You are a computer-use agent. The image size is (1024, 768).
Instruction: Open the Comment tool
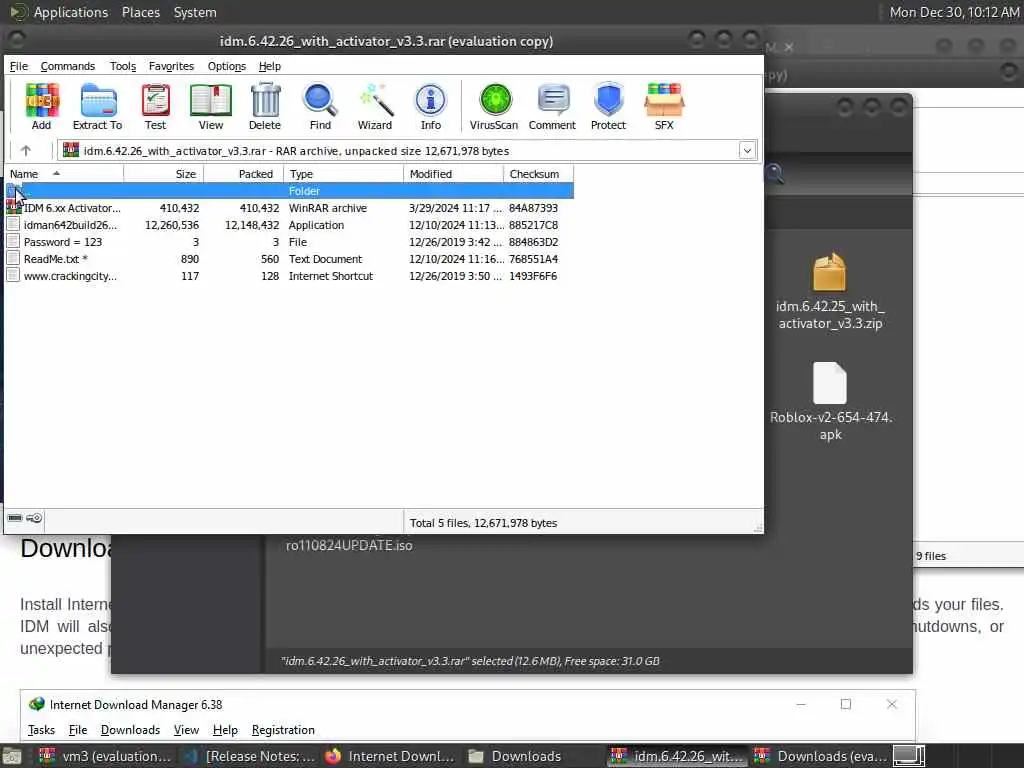pyautogui.click(x=552, y=106)
